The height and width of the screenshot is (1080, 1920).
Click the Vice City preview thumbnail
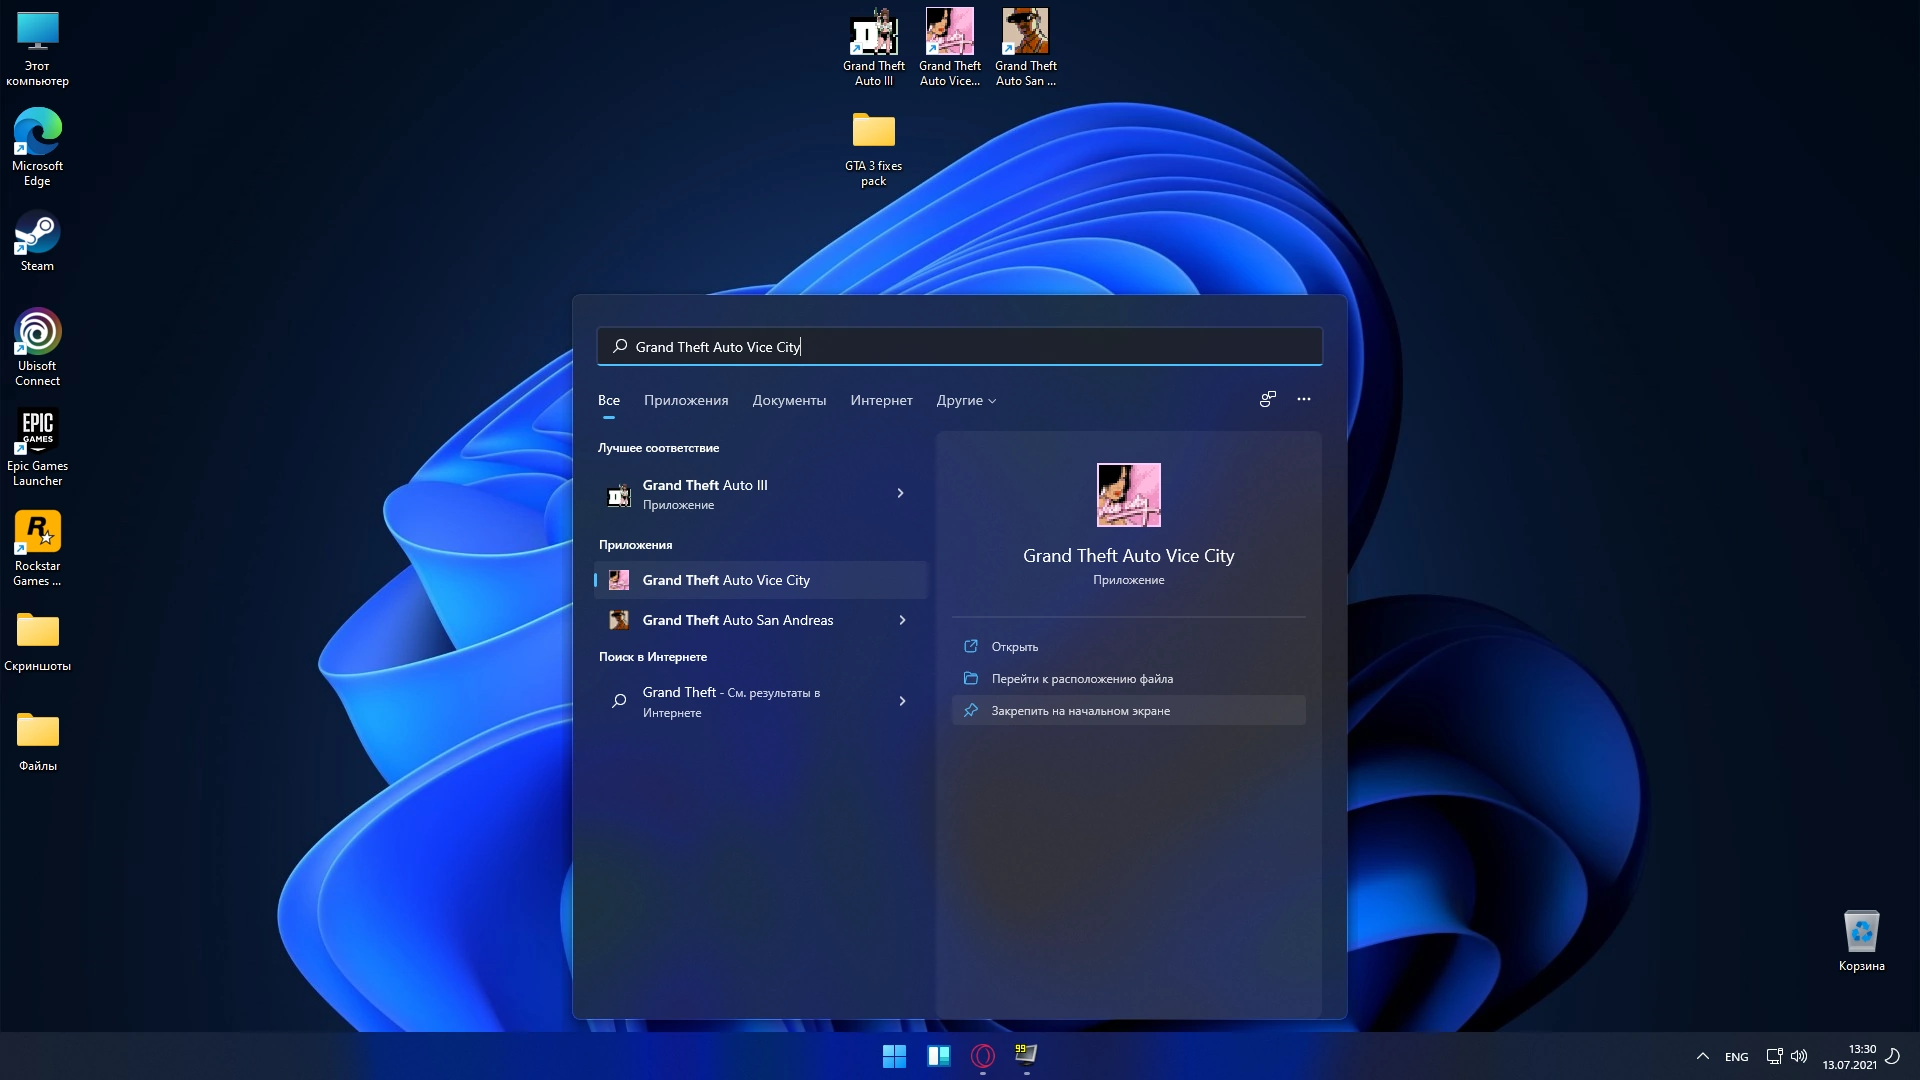pos(1128,494)
